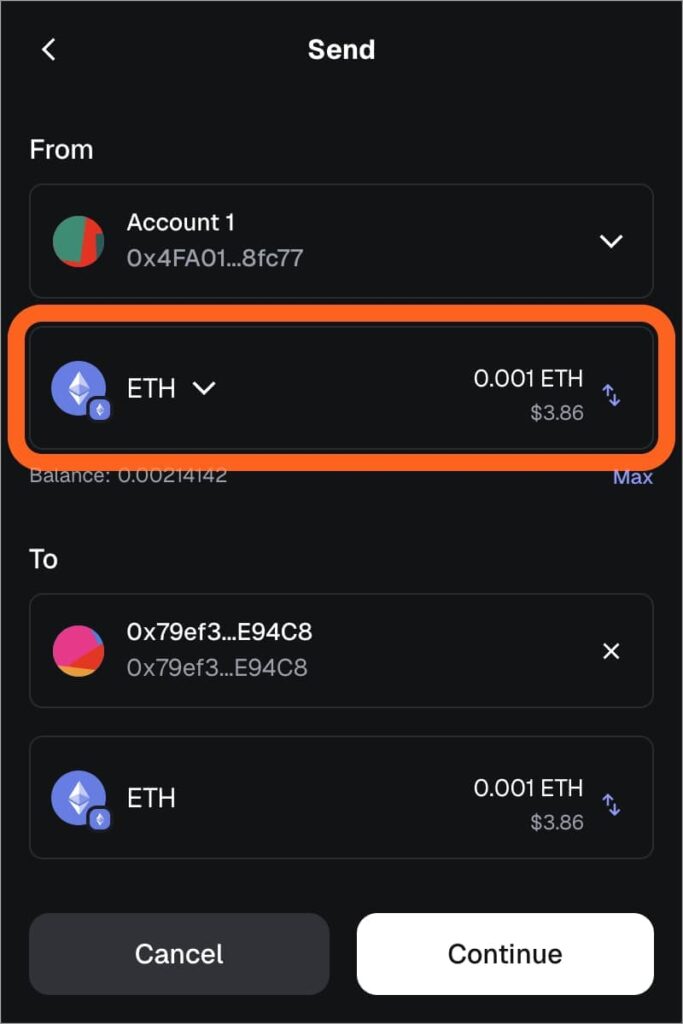683x1024 pixels.
Task: Click the ETH token icon in From section
Action: pyautogui.click(x=77, y=388)
